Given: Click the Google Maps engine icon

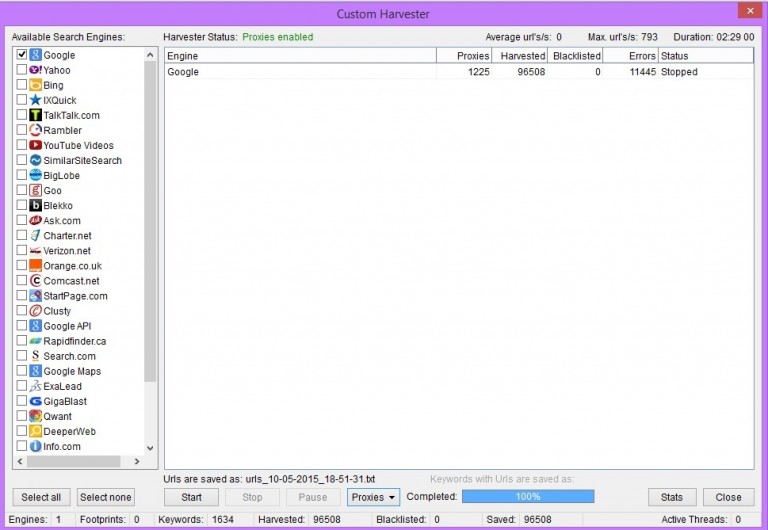Looking at the screenshot, I should [35, 371].
